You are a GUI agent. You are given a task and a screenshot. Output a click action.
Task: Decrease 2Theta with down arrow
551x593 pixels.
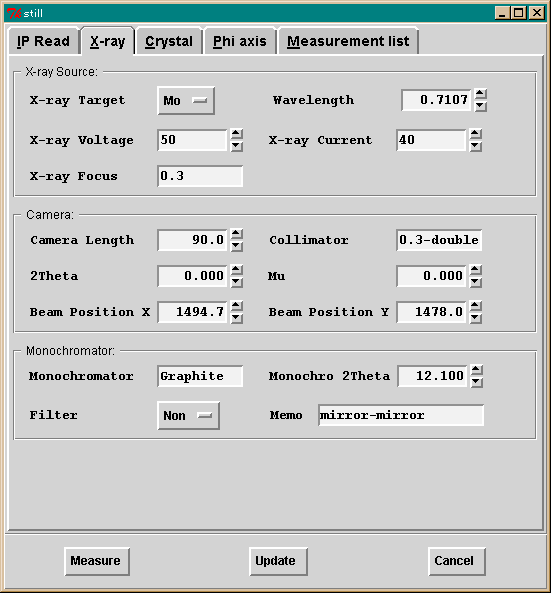click(237, 282)
